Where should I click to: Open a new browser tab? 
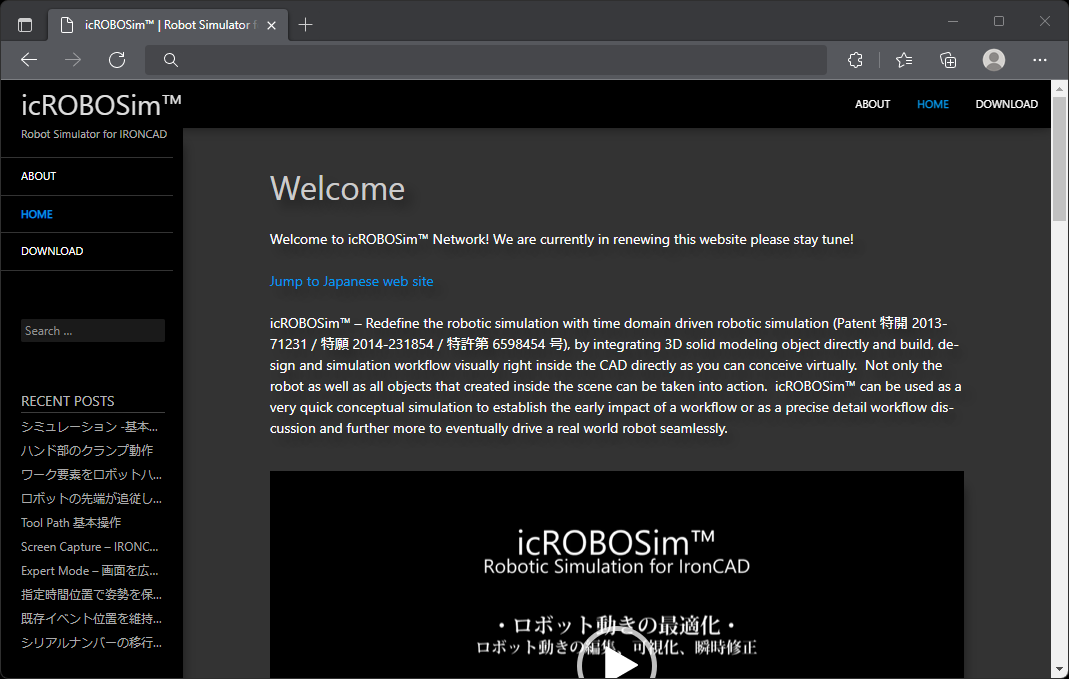point(306,23)
